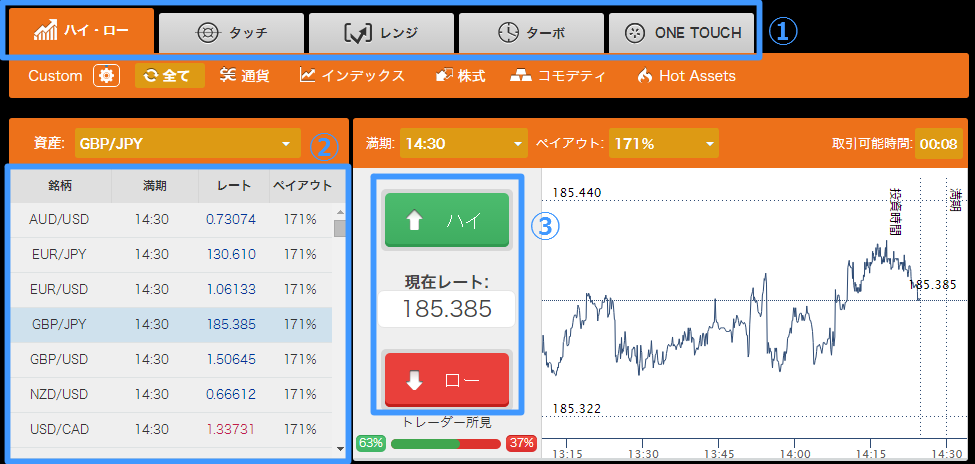
Task: Filter assets by 株式
Action: click(x=461, y=76)
